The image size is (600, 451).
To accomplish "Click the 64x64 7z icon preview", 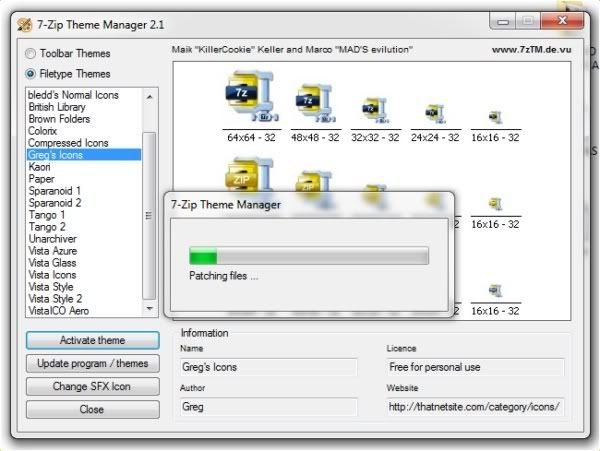I will point(251,97).
